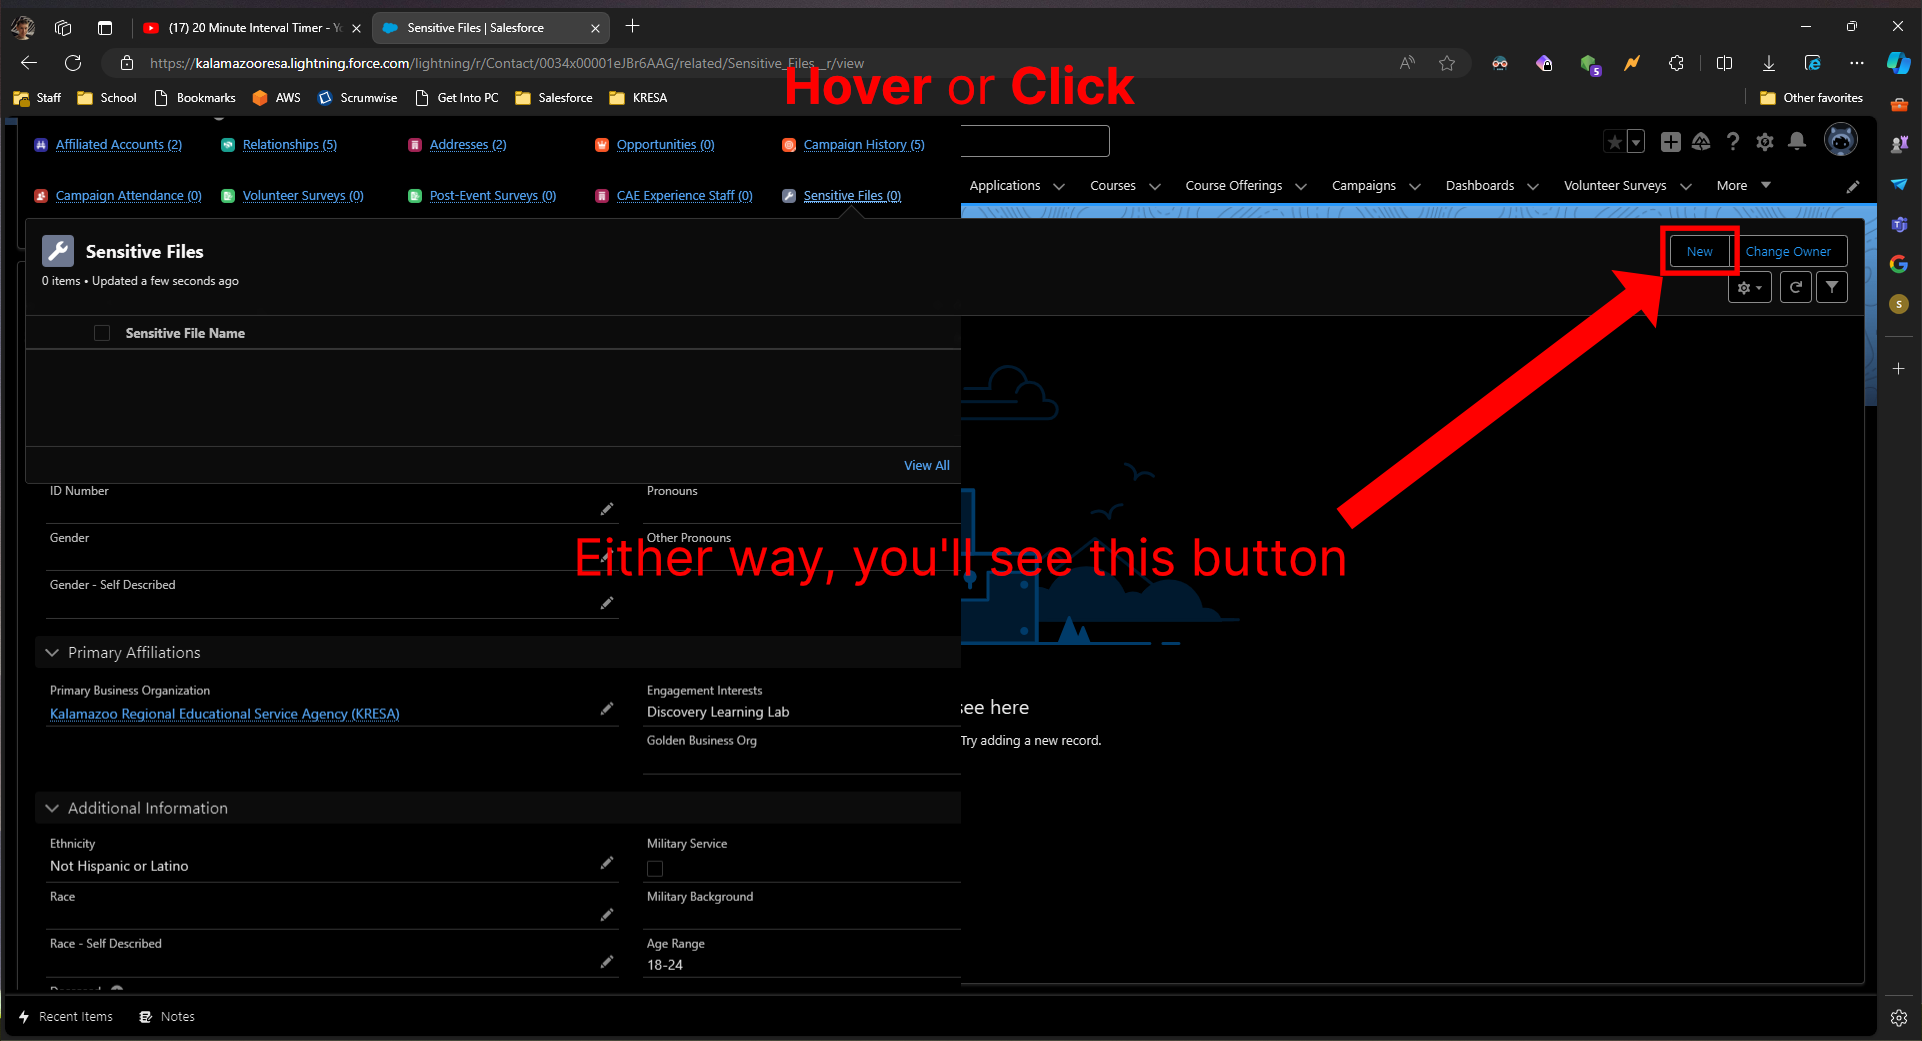
Task: Edit the Race field pencil
Action: tap(607, 915)
